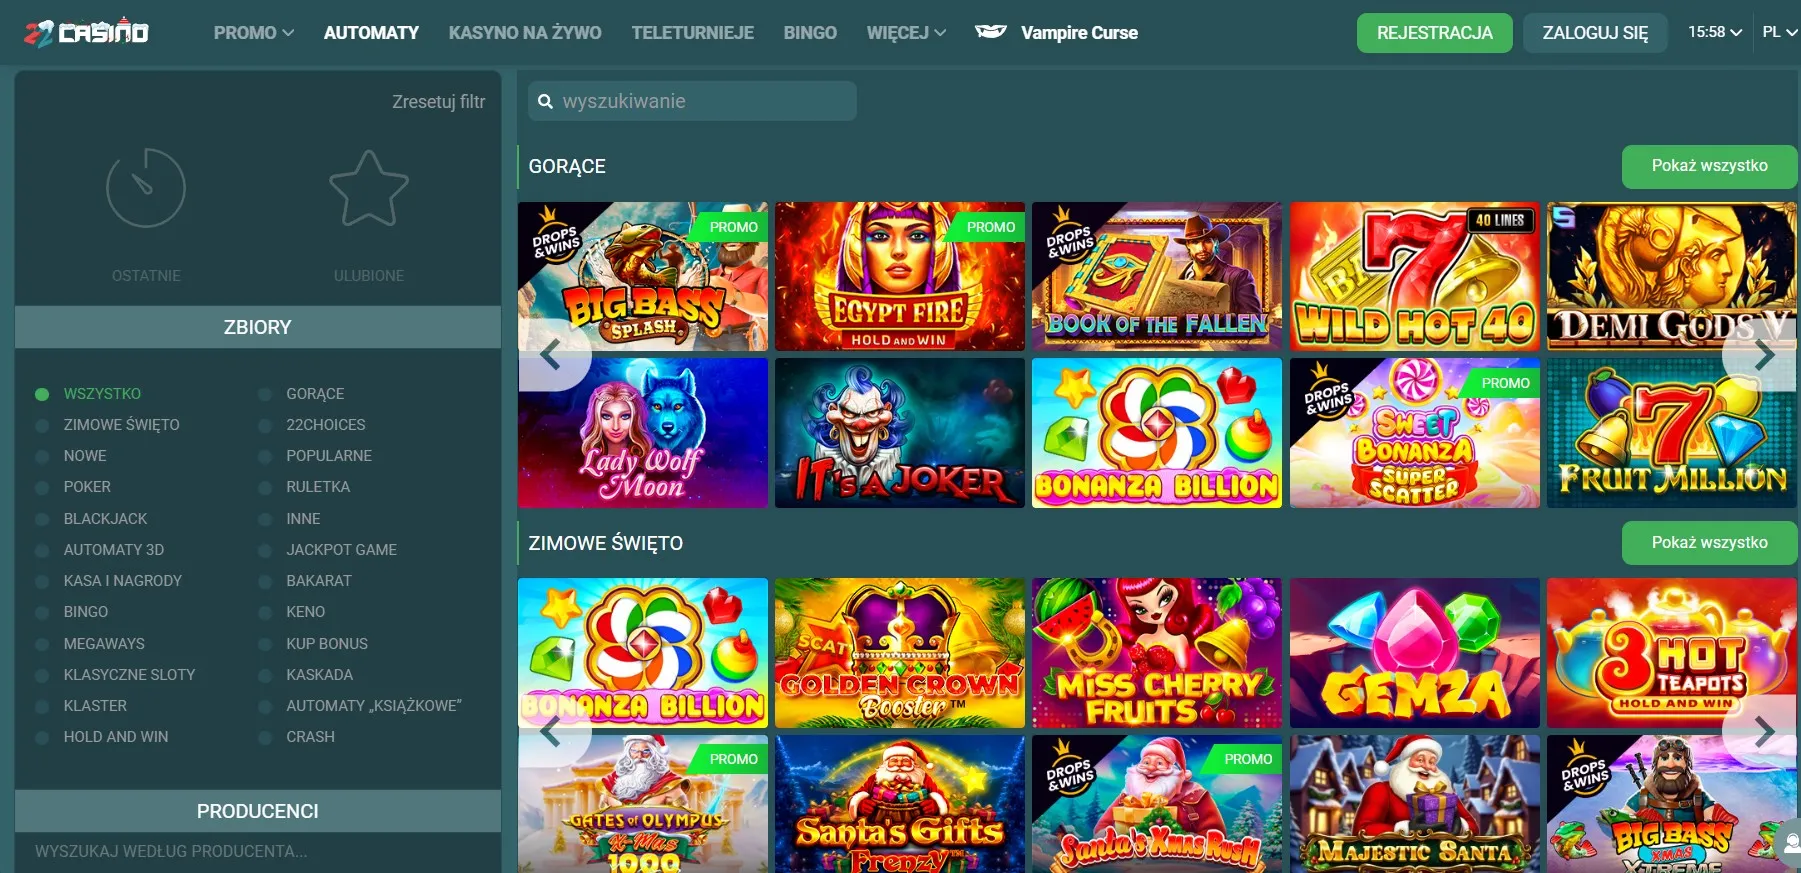Open the Ulubione favorites star icon
Image resolution: width=1801 pixels, height=873 pixels.
(x=368, y=188)
